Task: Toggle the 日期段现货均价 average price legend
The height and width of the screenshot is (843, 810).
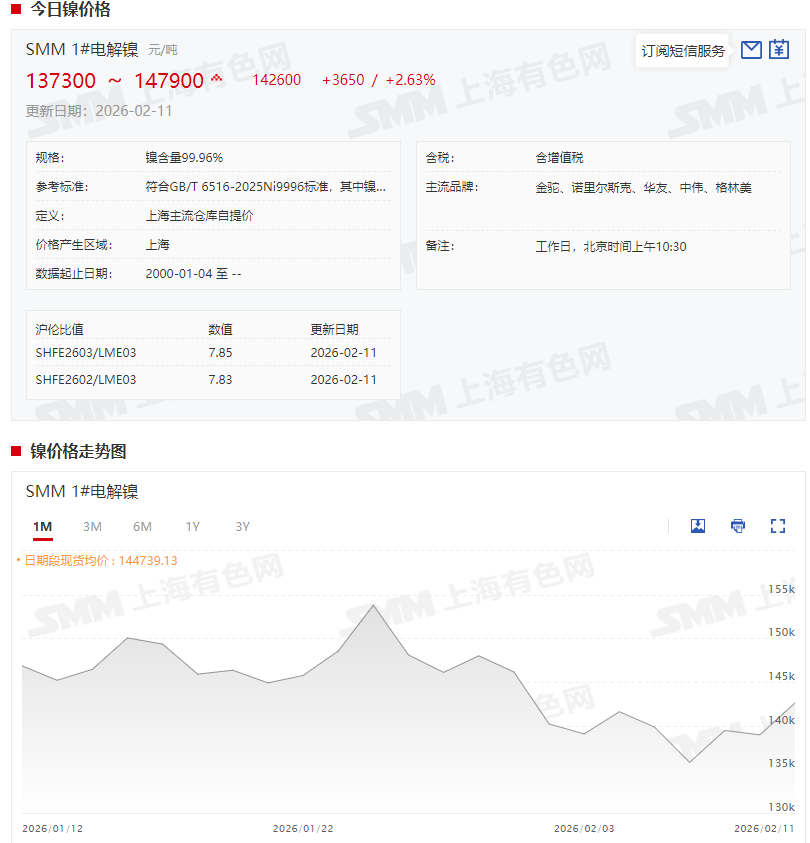Action: coord(97,561)
